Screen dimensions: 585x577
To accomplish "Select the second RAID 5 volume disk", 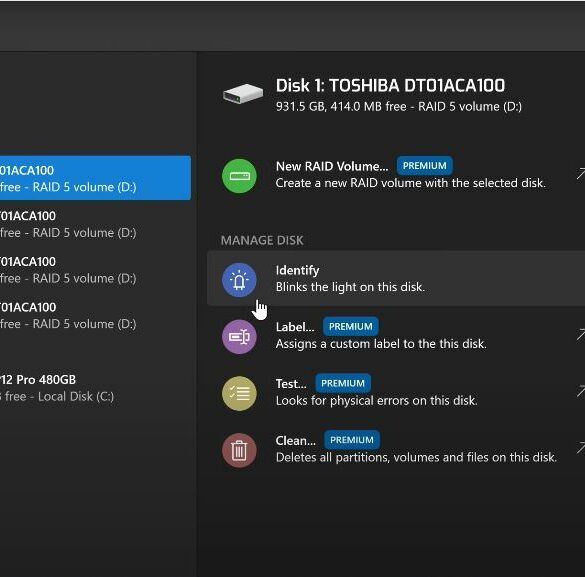I will pos(96,224).
